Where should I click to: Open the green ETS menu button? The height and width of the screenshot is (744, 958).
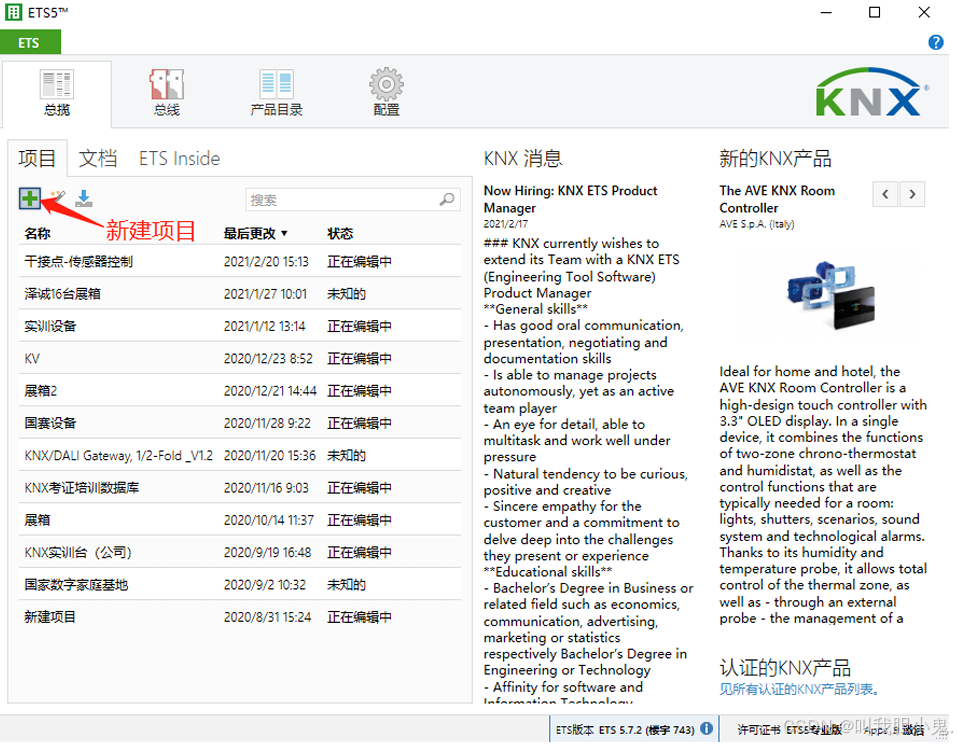(30, 43)
